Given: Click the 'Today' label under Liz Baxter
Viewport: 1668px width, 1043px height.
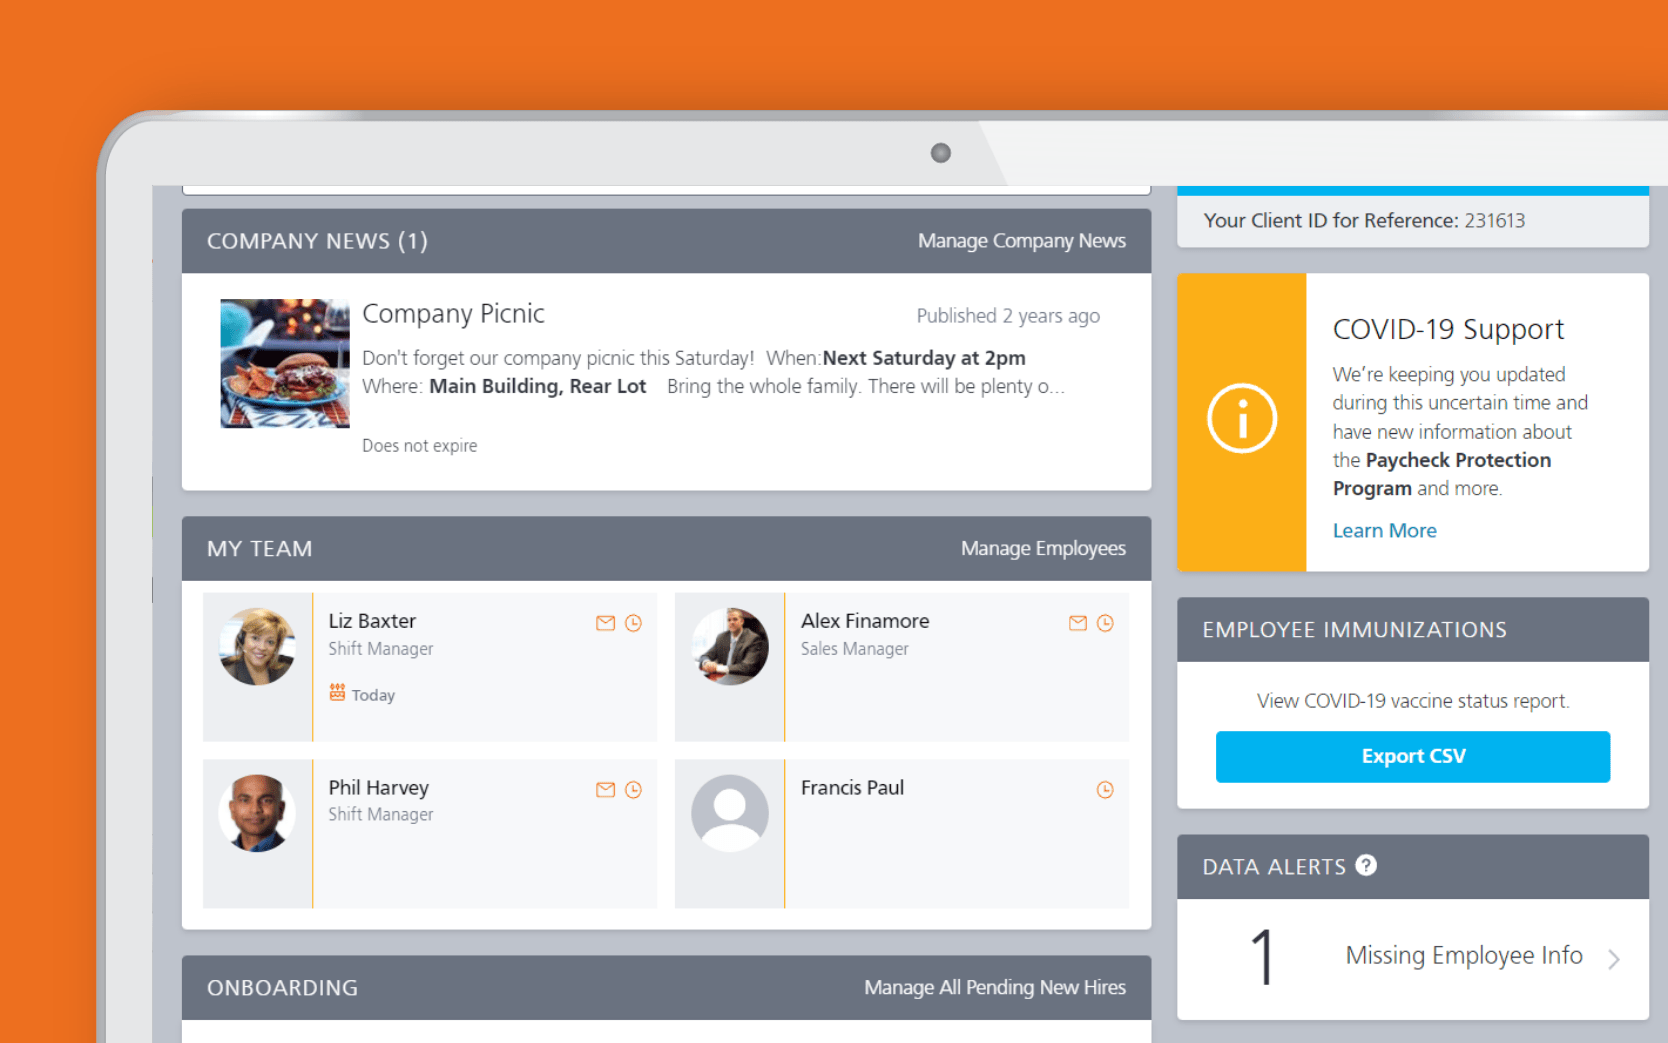Looking at the screenshot, I should pyautogui.click(x=373, y=695).
